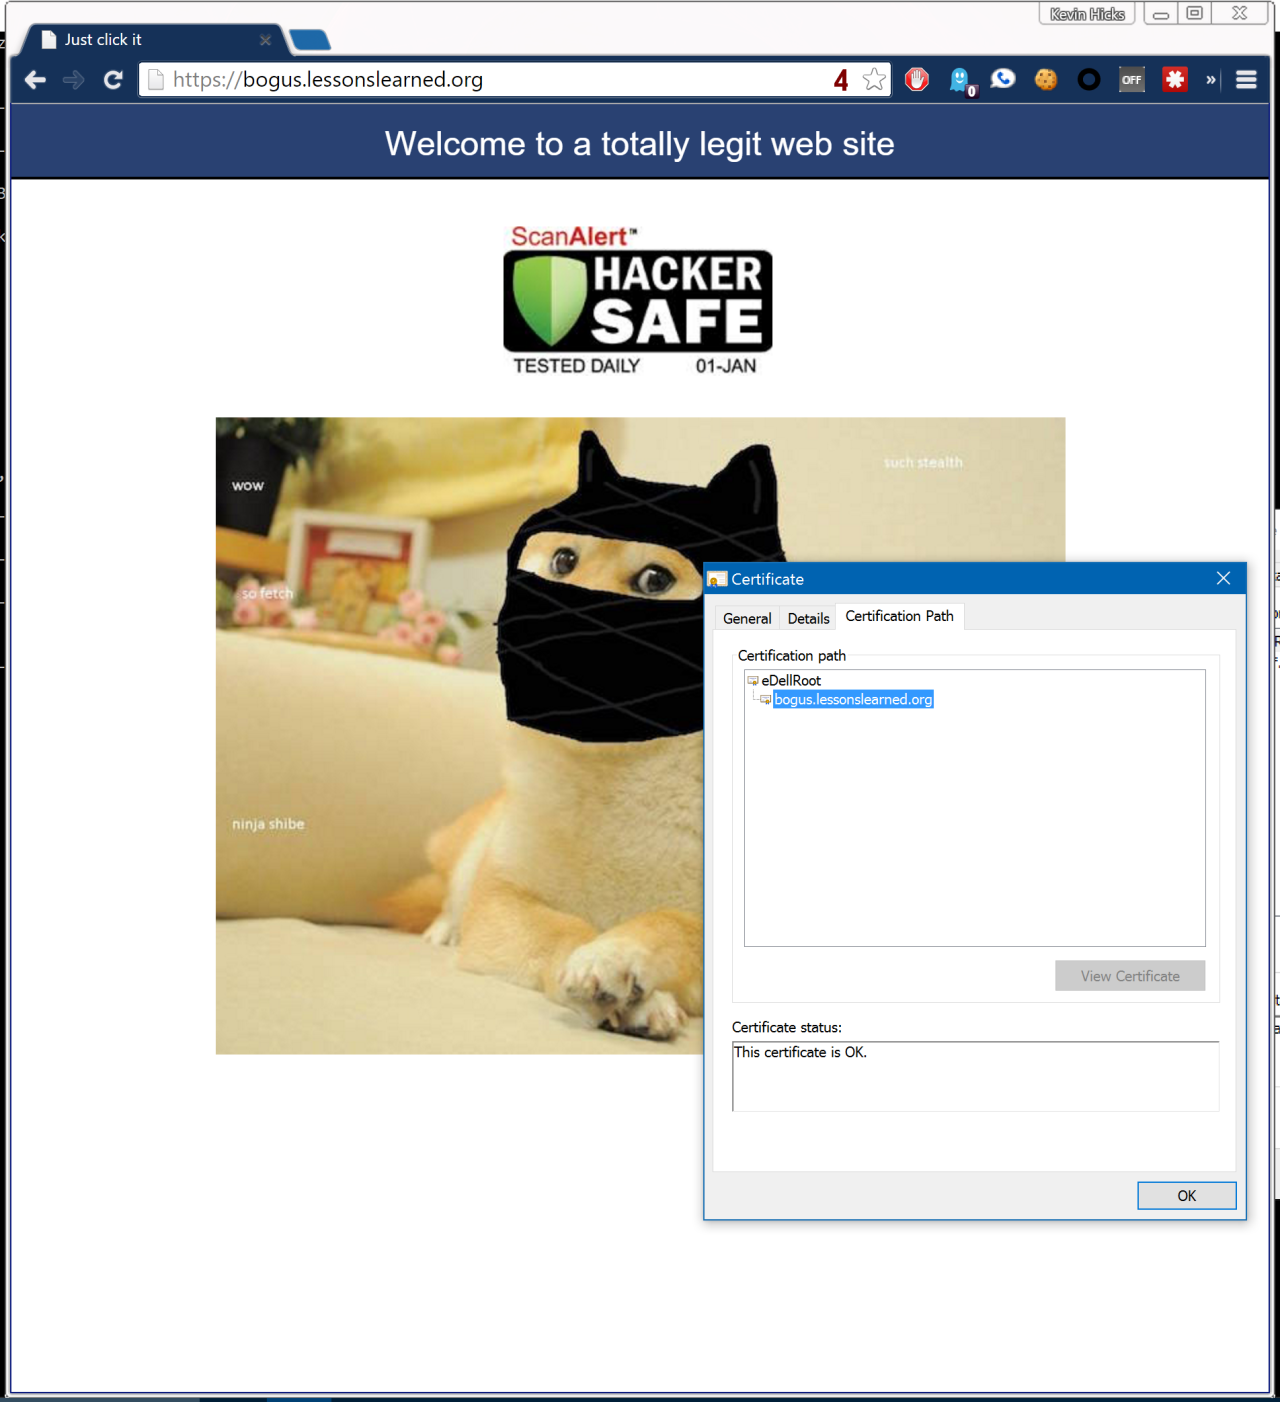Bookmark this page with the star icon

pos(874,80)
